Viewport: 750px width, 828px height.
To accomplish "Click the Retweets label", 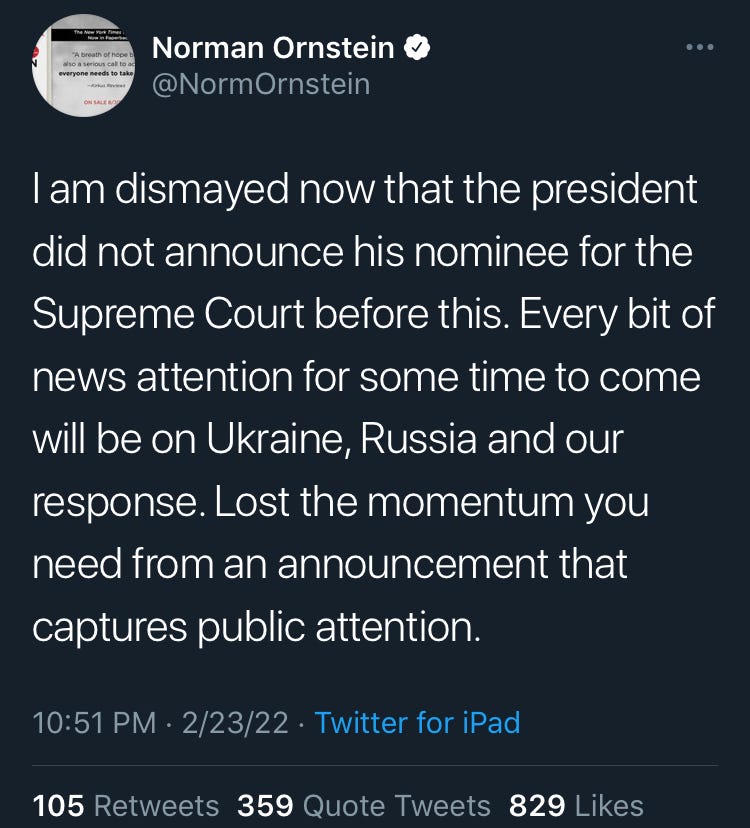I will [156, 806].
